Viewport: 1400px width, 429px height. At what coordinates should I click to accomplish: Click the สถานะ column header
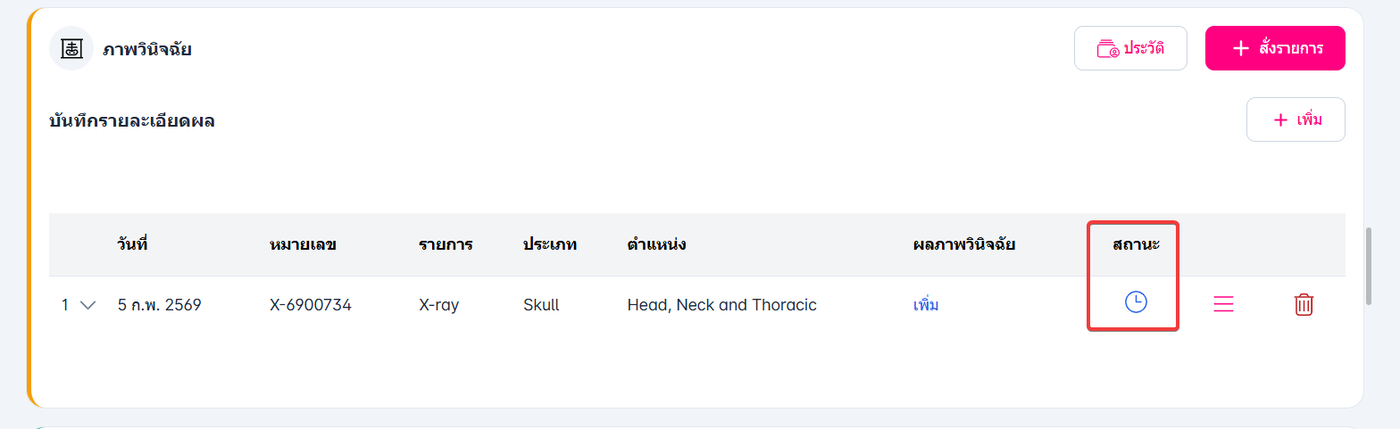(1135, 245)
